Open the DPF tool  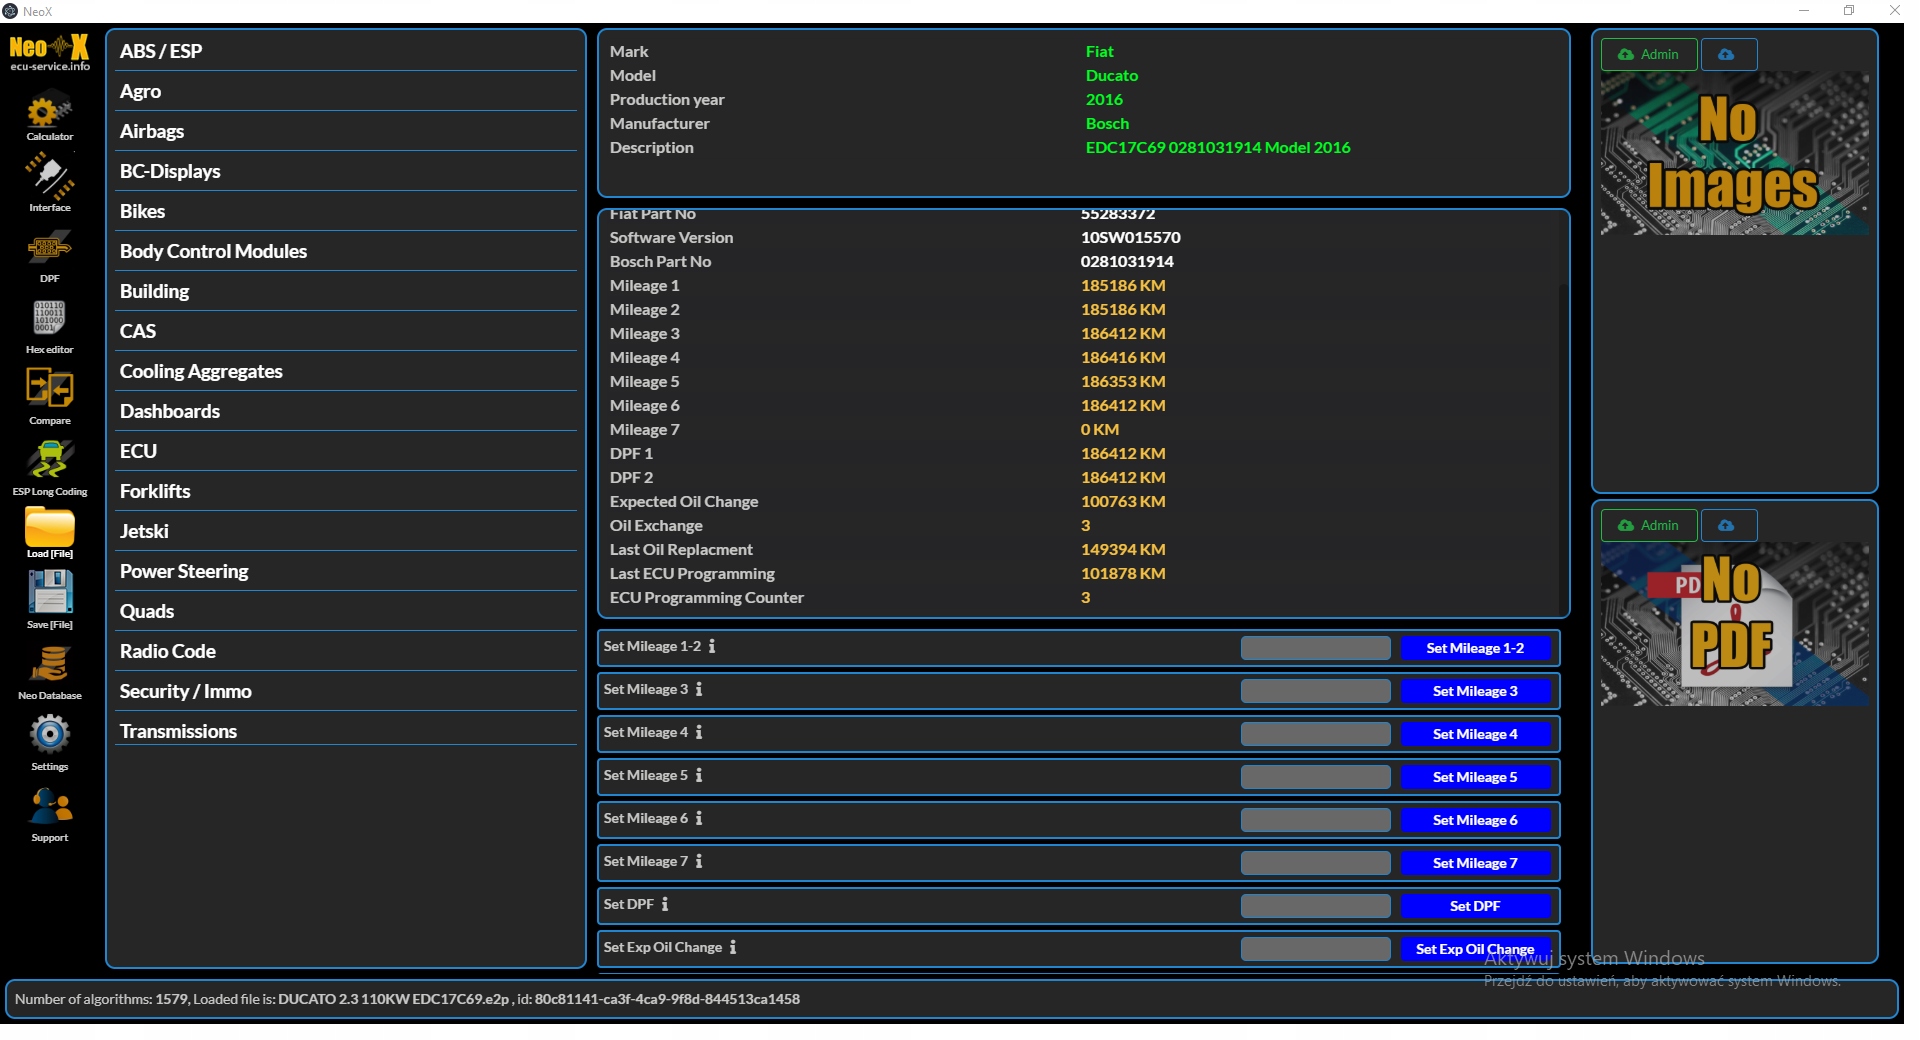(x=49, y=252)
